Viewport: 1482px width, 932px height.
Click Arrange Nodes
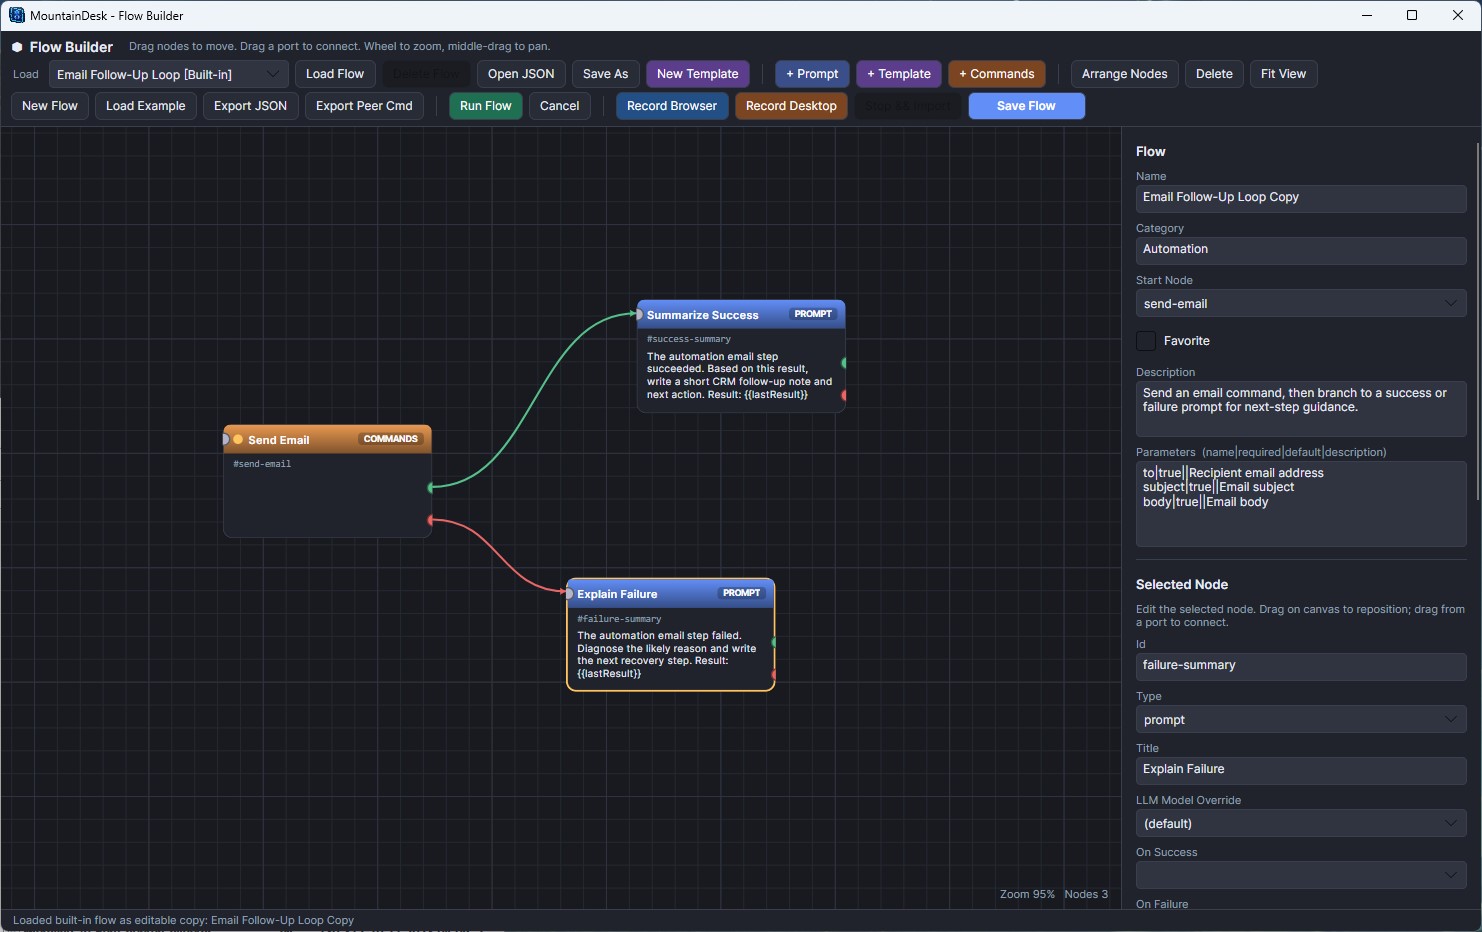[1124, 74]
